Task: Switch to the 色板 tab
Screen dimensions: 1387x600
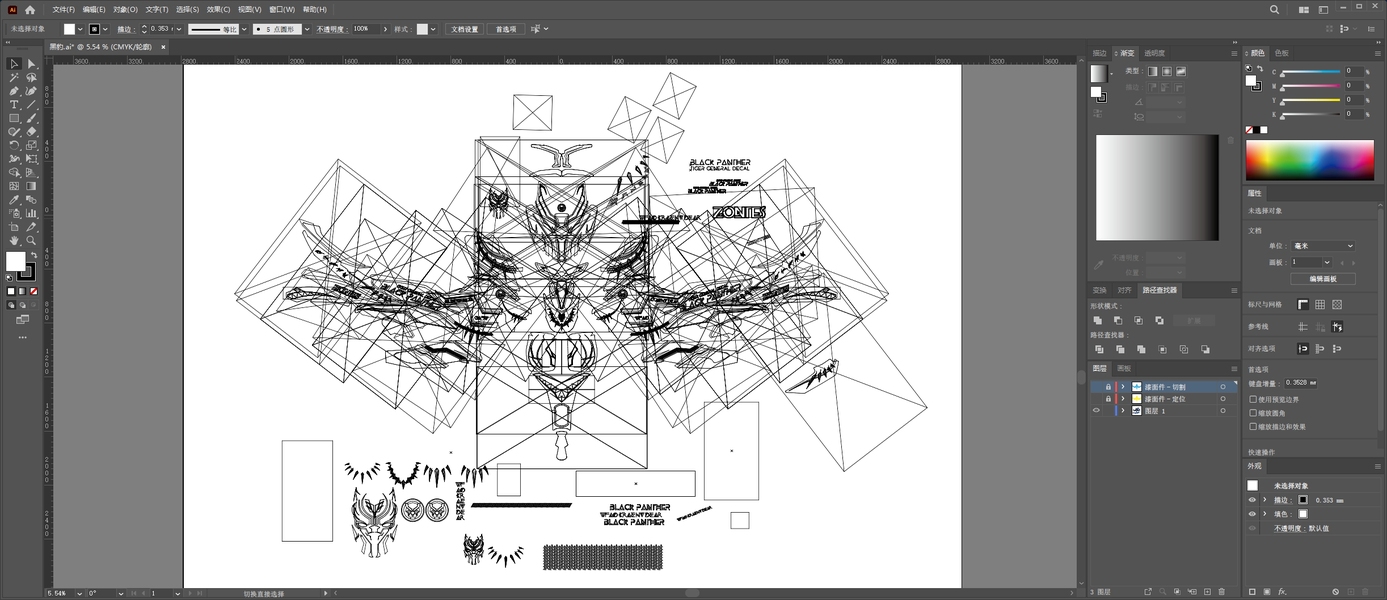Action: pos(1281,53)
